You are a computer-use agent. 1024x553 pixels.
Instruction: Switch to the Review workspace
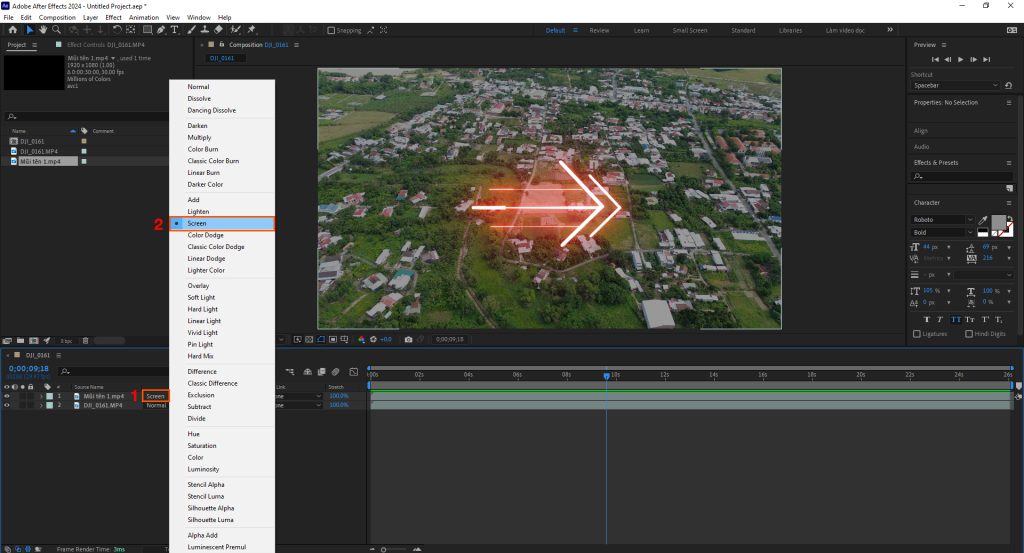pyautogui.click(x=599, y=31)
